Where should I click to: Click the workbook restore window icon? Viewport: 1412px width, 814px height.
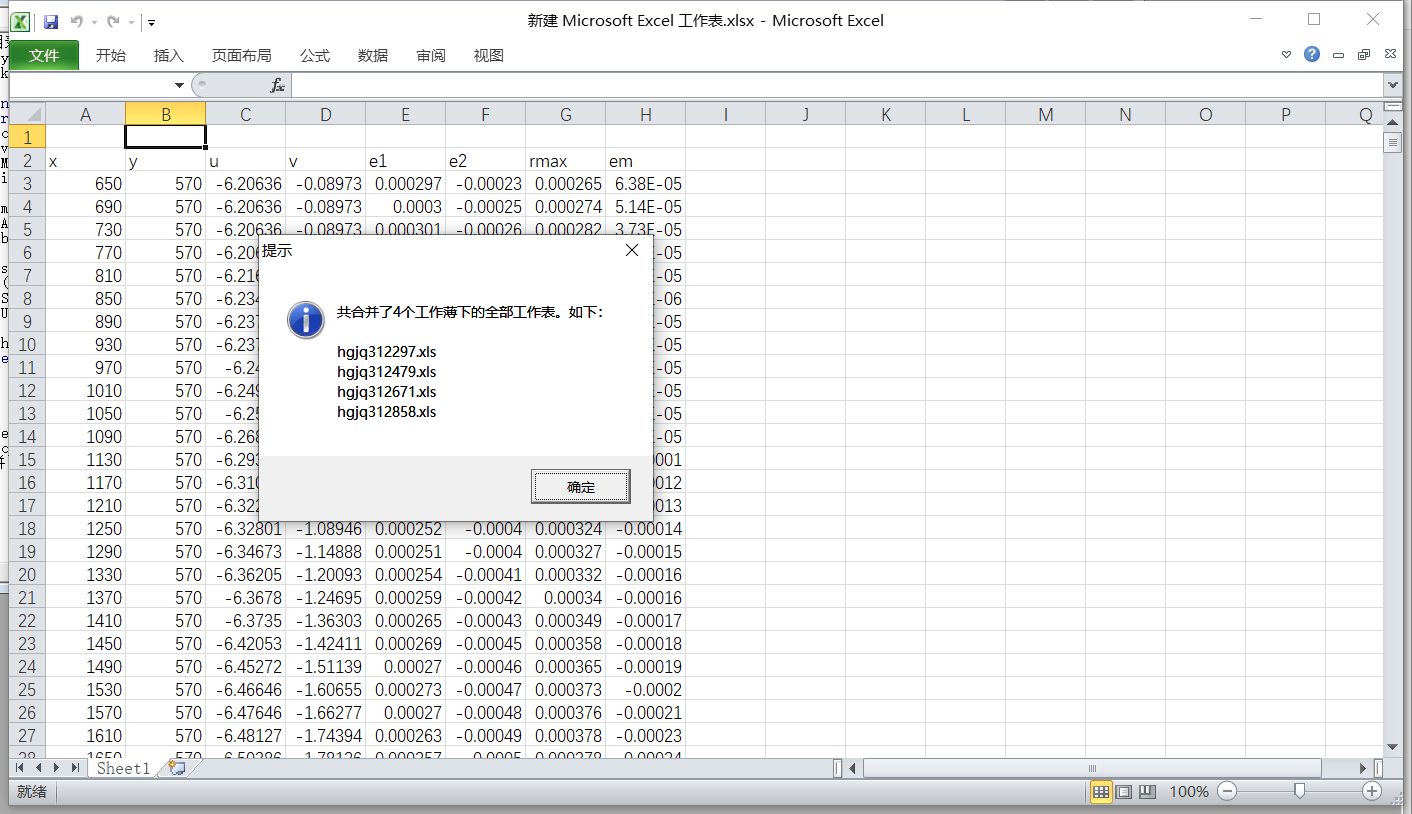[1363, 56]
